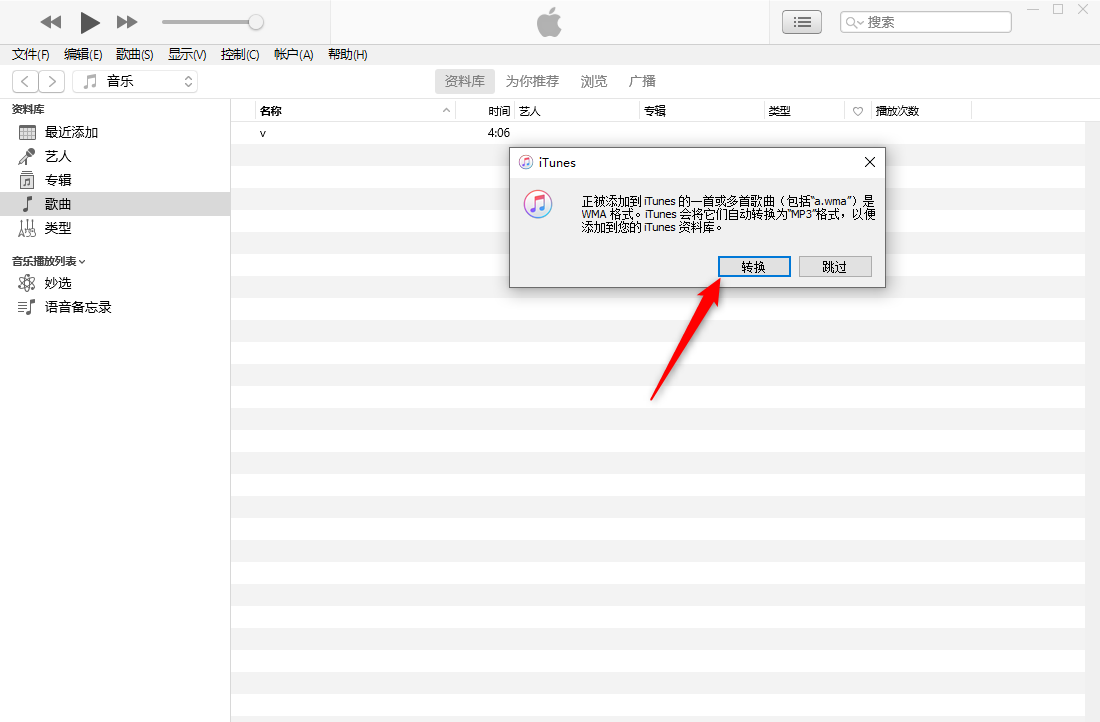This screenshot has height=722, width=1100.
Task: Open the 歌曲(S) menu
Action: 135,55
